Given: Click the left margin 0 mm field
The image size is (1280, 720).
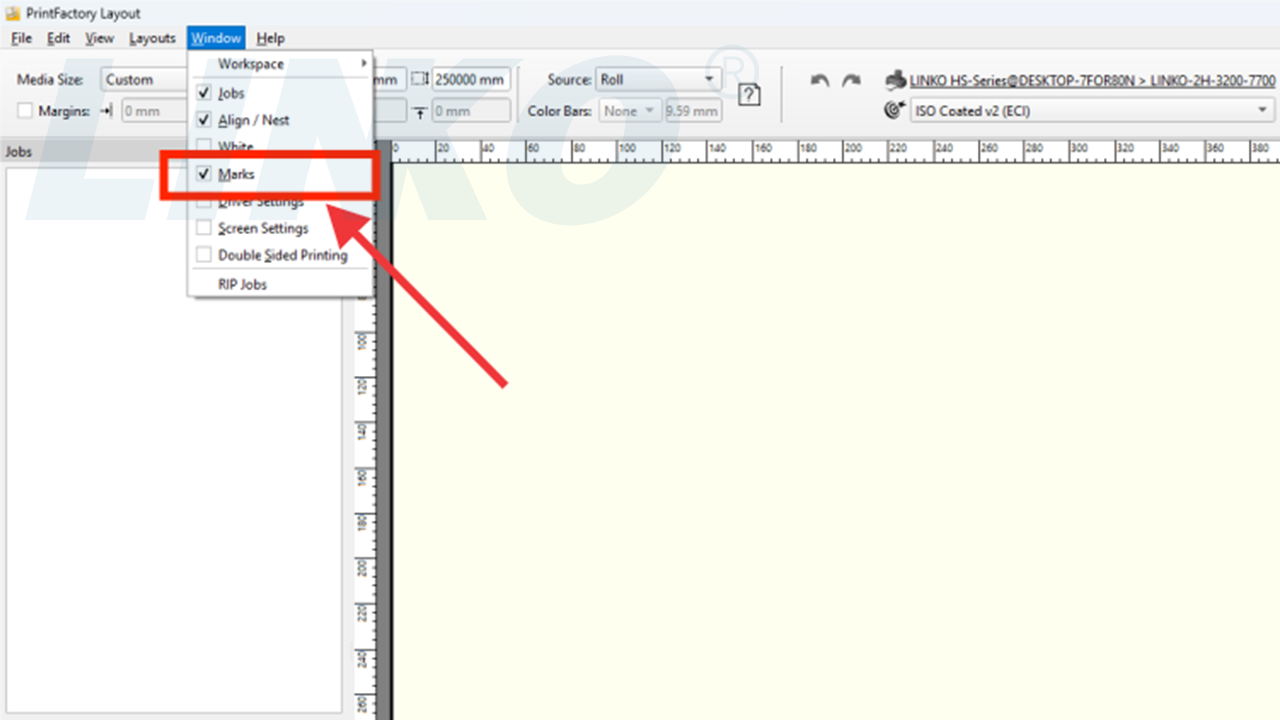Looking at the screenshot, I should point(155,111).
